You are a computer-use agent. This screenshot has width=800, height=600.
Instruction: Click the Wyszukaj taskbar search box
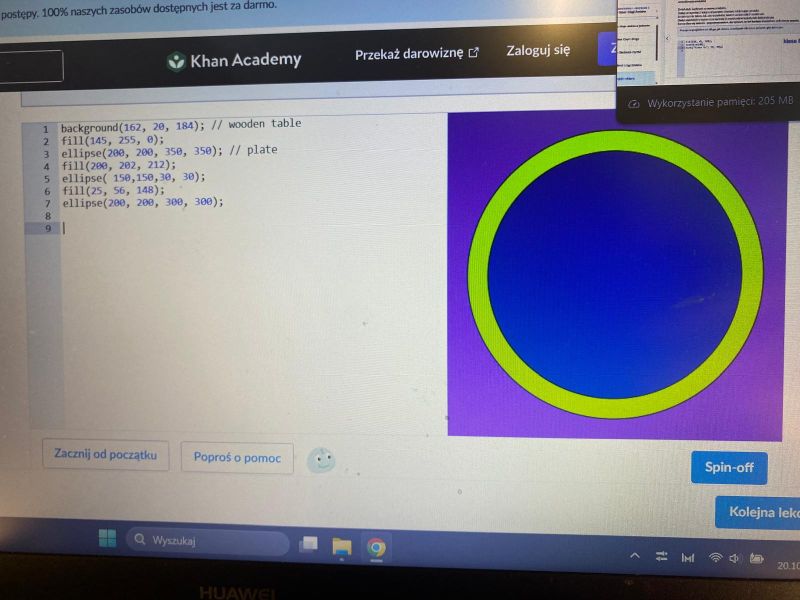point(207,540)
